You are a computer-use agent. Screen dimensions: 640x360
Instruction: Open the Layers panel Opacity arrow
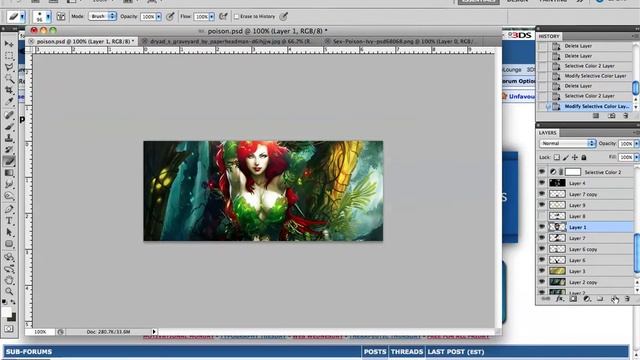[636, 144]
